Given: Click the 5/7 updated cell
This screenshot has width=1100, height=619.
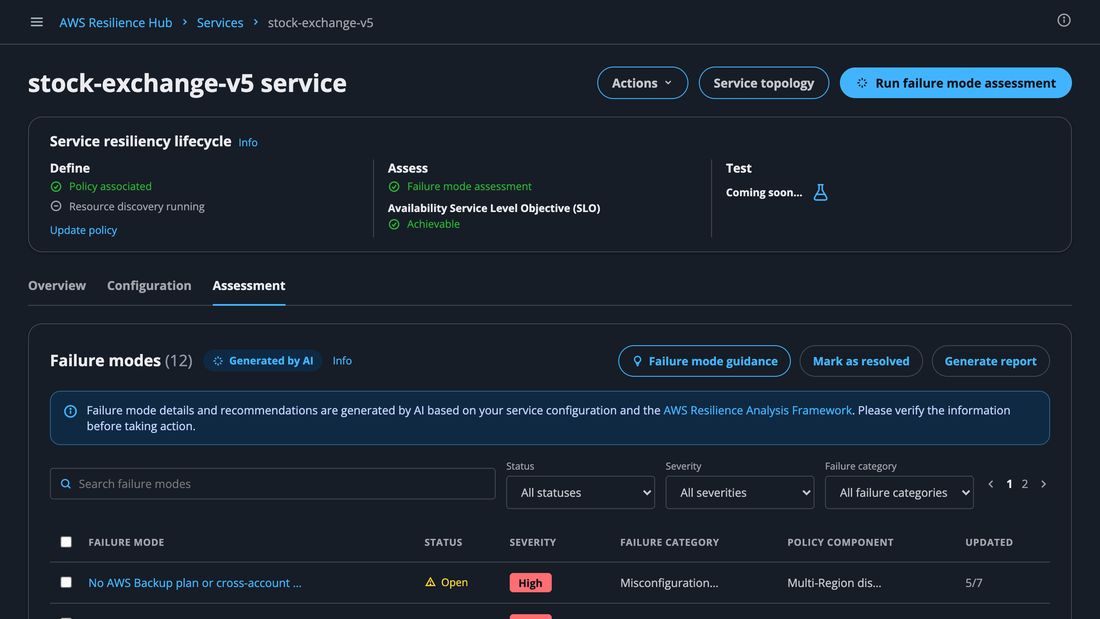Looking at the screenshot, I should point(974,583).
